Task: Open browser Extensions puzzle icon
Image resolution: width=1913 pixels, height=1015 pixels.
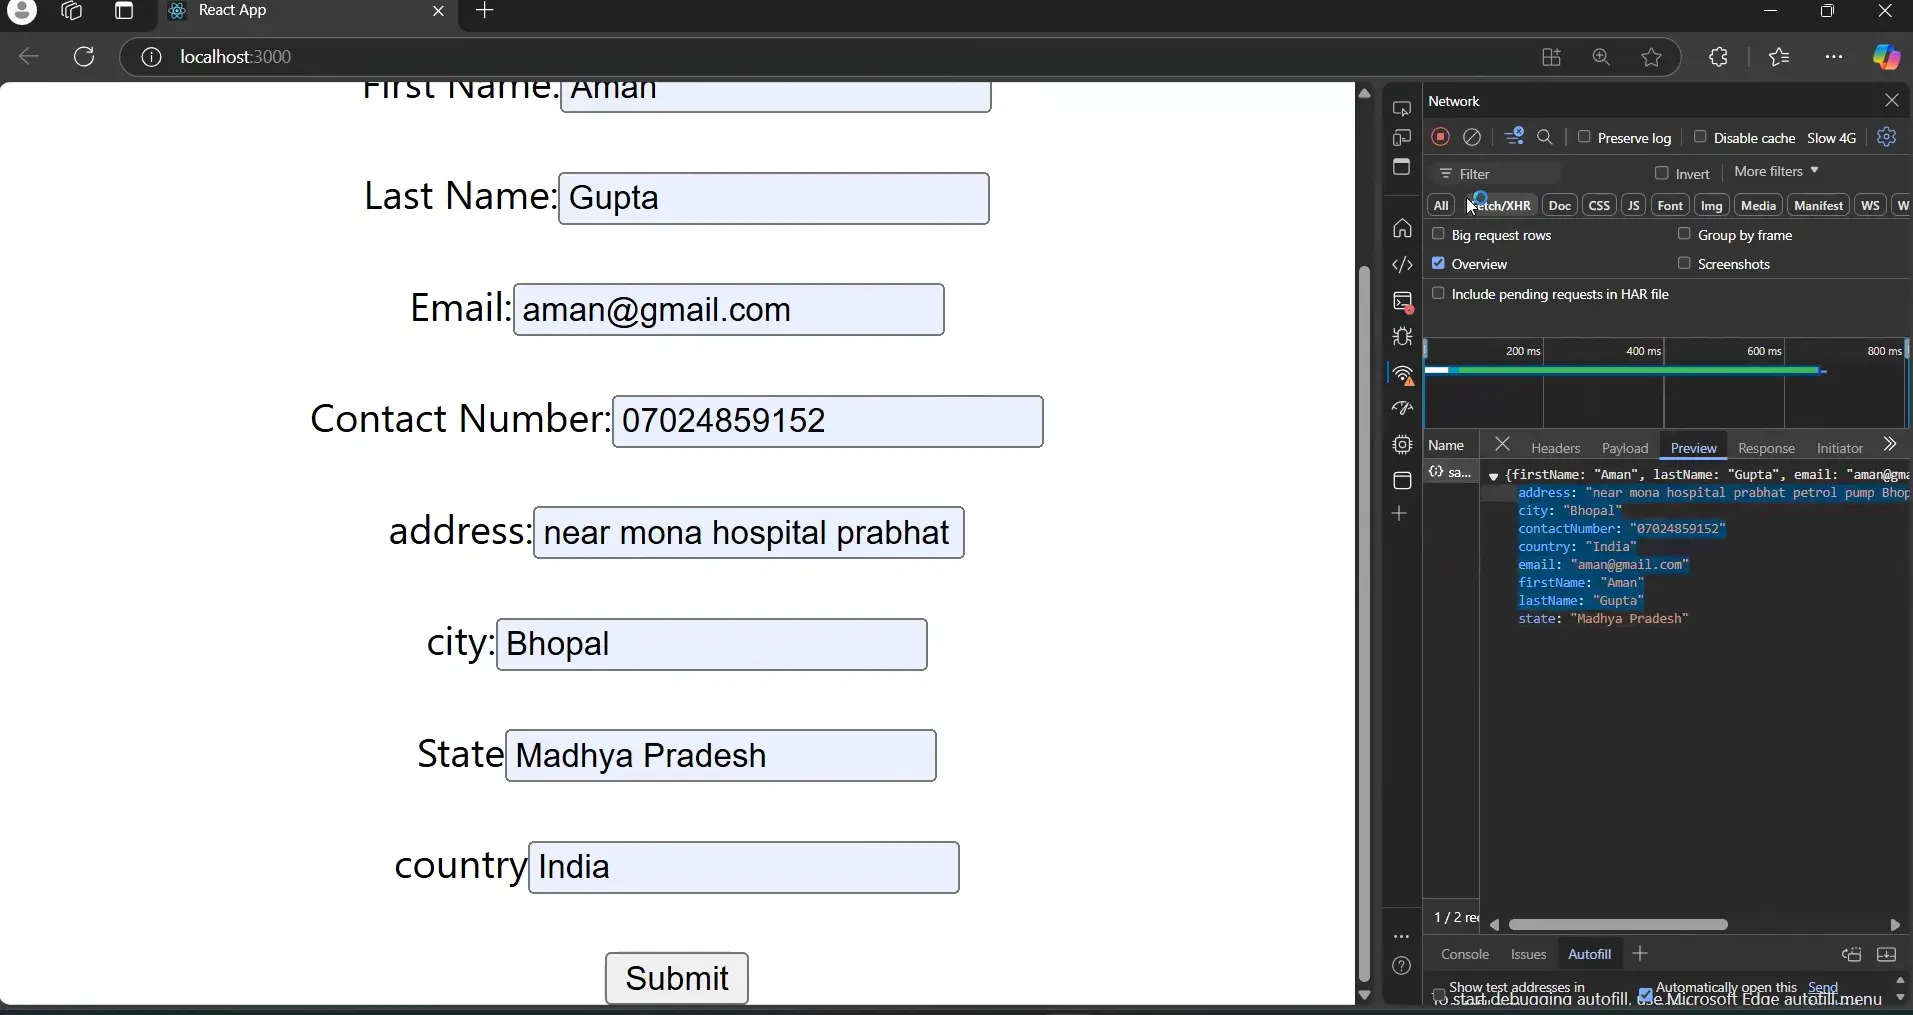Action: 1719,57
